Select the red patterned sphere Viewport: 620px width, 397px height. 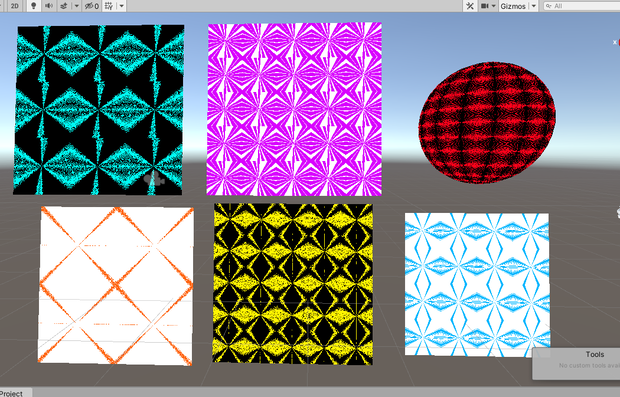click(x=487, y=123)
